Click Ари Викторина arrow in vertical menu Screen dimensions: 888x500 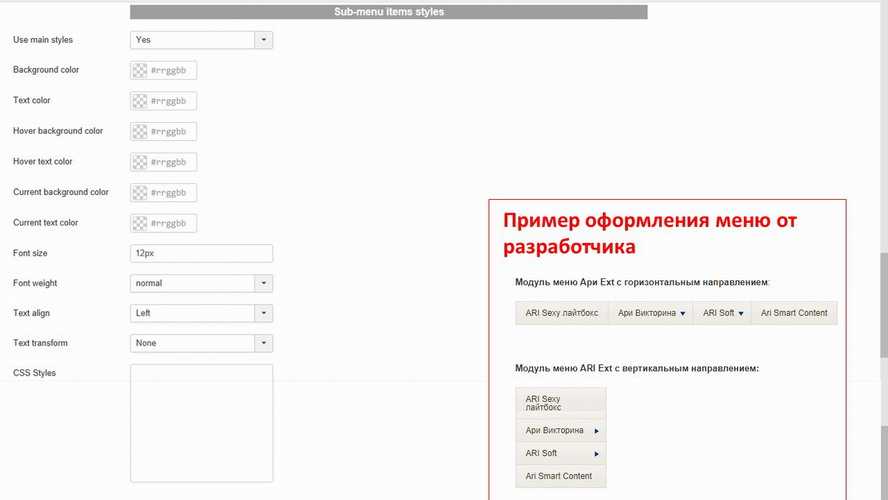pos(597,432)
